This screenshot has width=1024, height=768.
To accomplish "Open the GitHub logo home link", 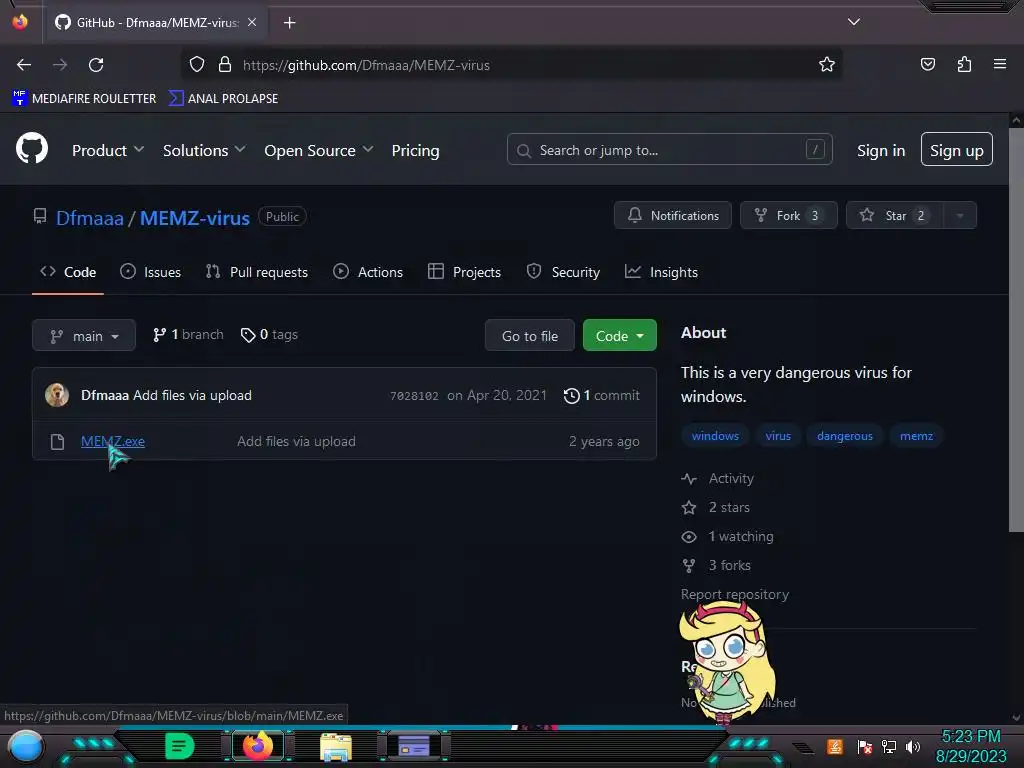I will tap(31, 148).
